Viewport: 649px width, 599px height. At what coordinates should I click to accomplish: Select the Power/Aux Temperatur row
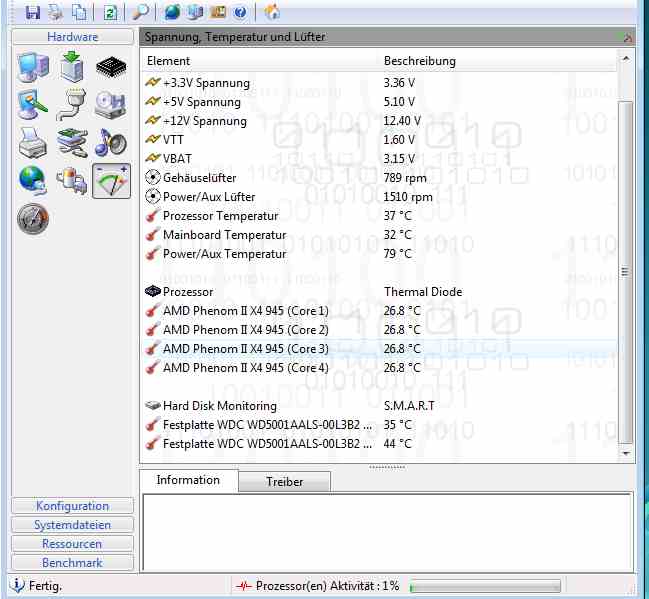[379, 254]
